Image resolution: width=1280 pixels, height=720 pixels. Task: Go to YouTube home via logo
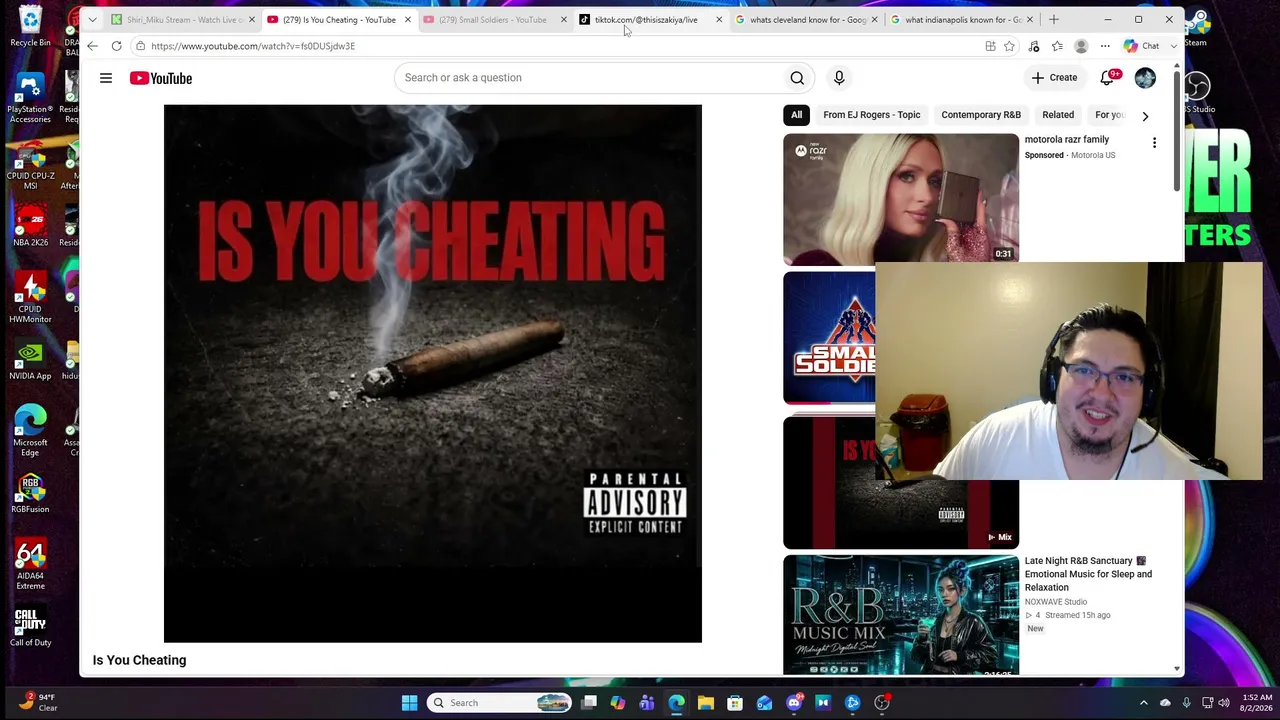pyautogui.click(x=161, y=78)
